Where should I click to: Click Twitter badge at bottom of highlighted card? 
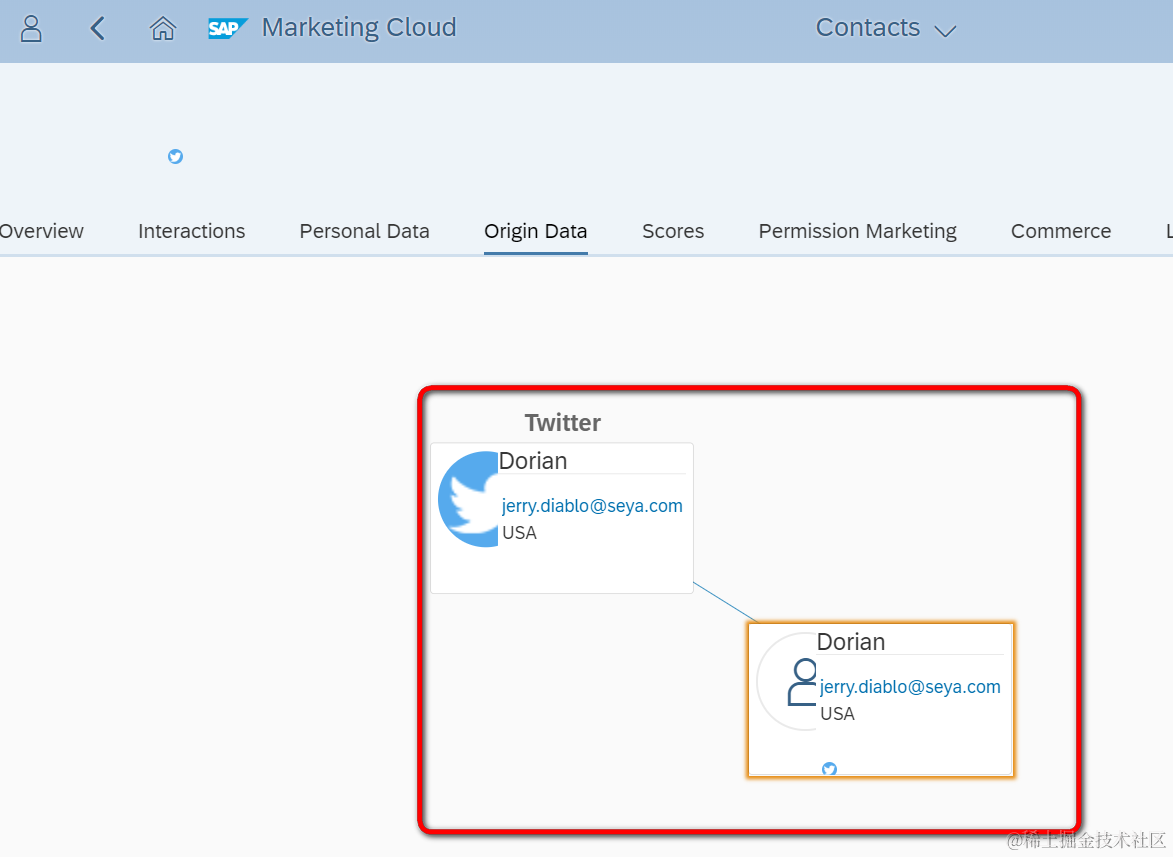[x=829, y=769]
